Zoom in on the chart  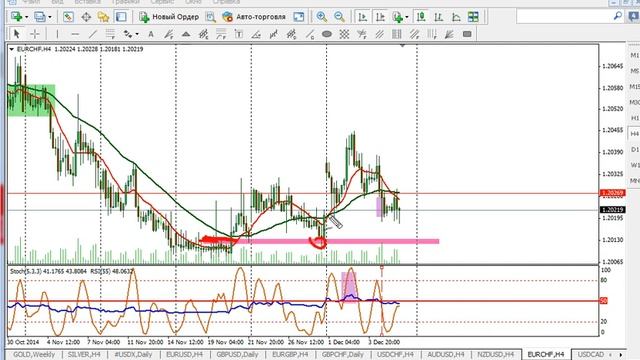tap(322, 17)
